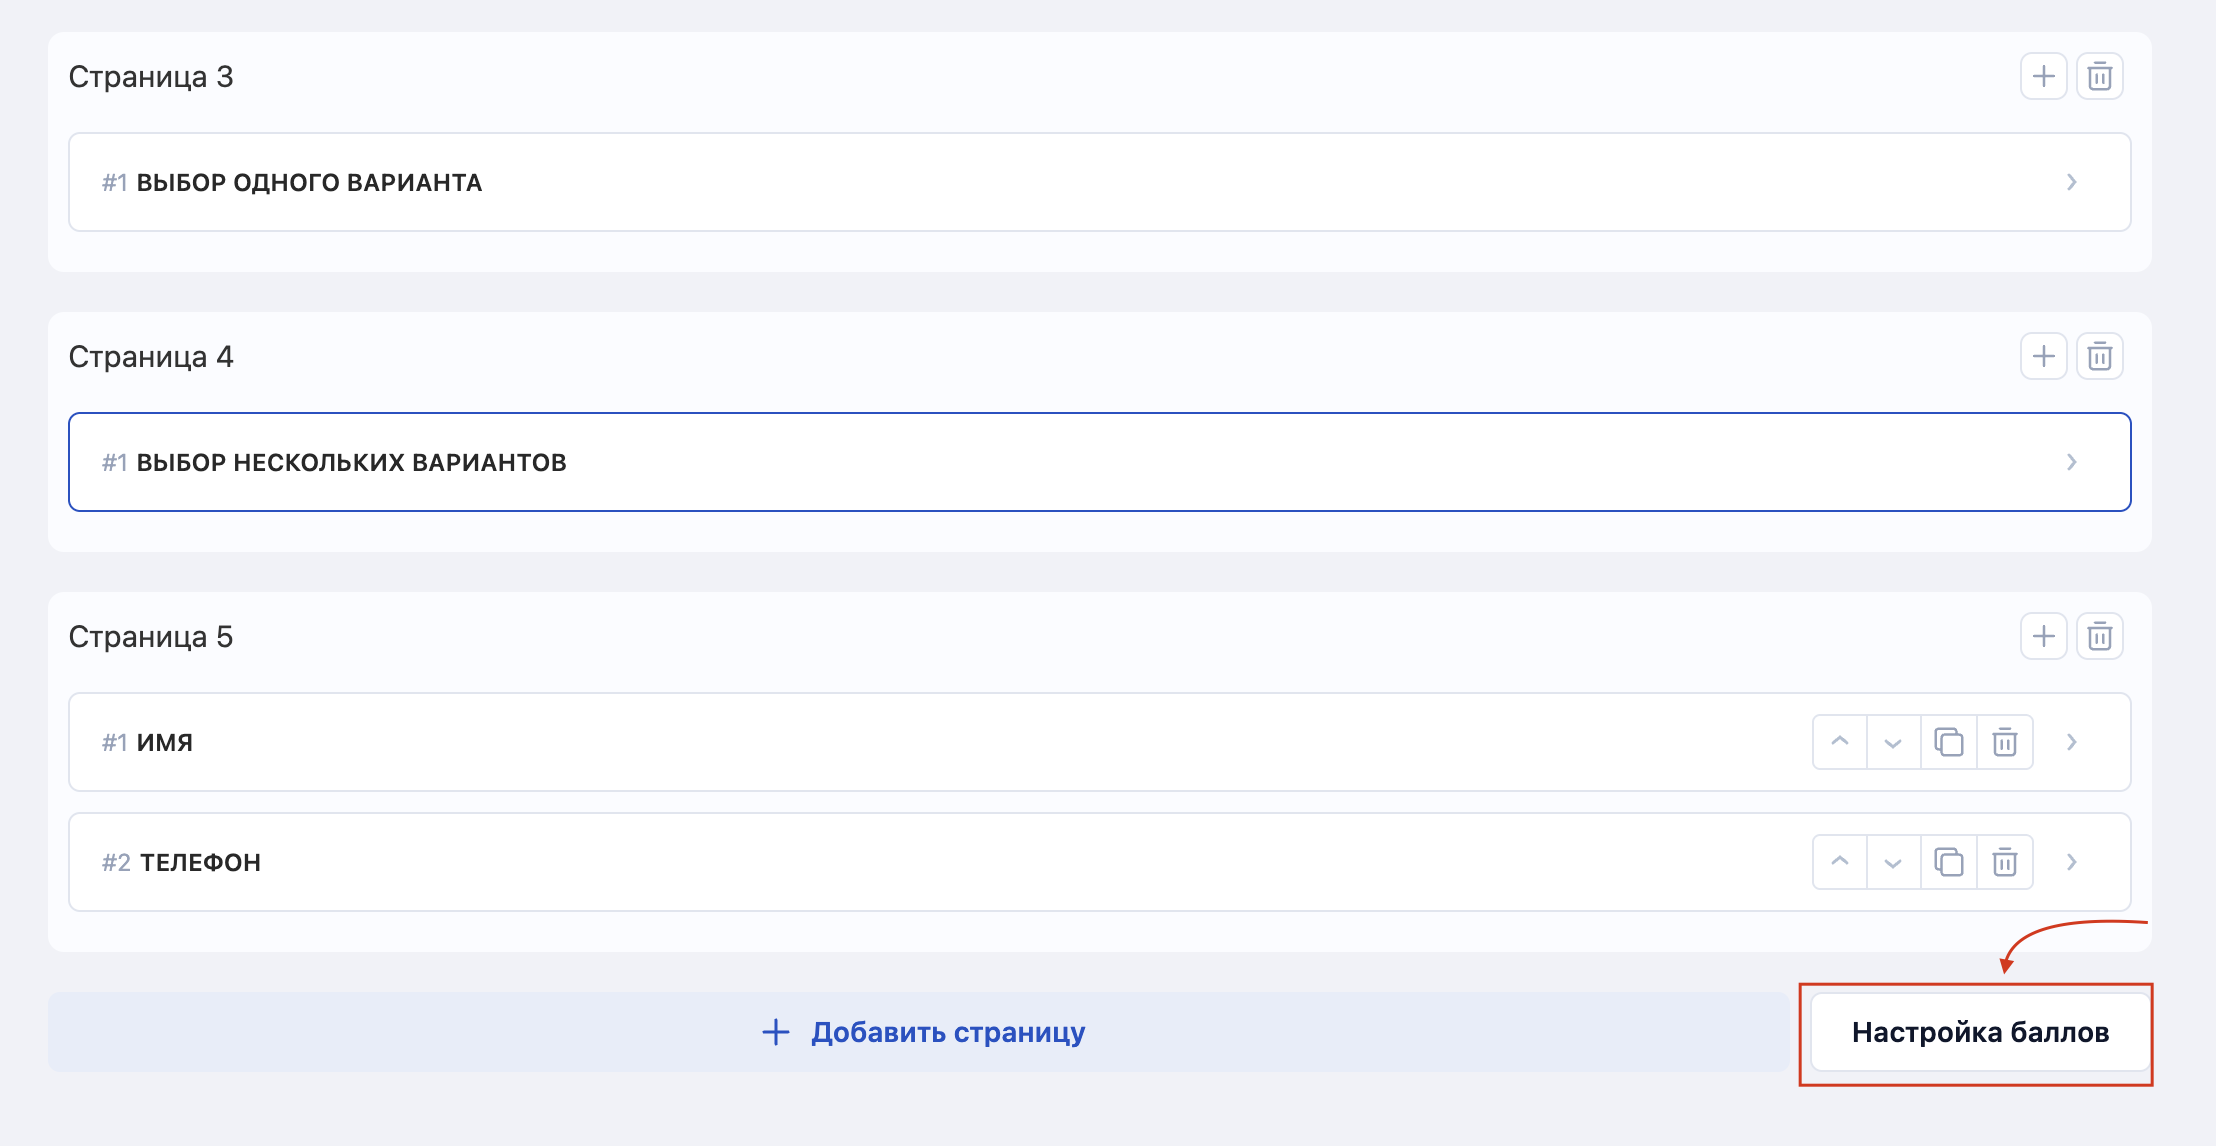2216x1146 pixels.
Task: Duplicate the Телефон field
Action: pyautogui.click(x=1949, y=862)
